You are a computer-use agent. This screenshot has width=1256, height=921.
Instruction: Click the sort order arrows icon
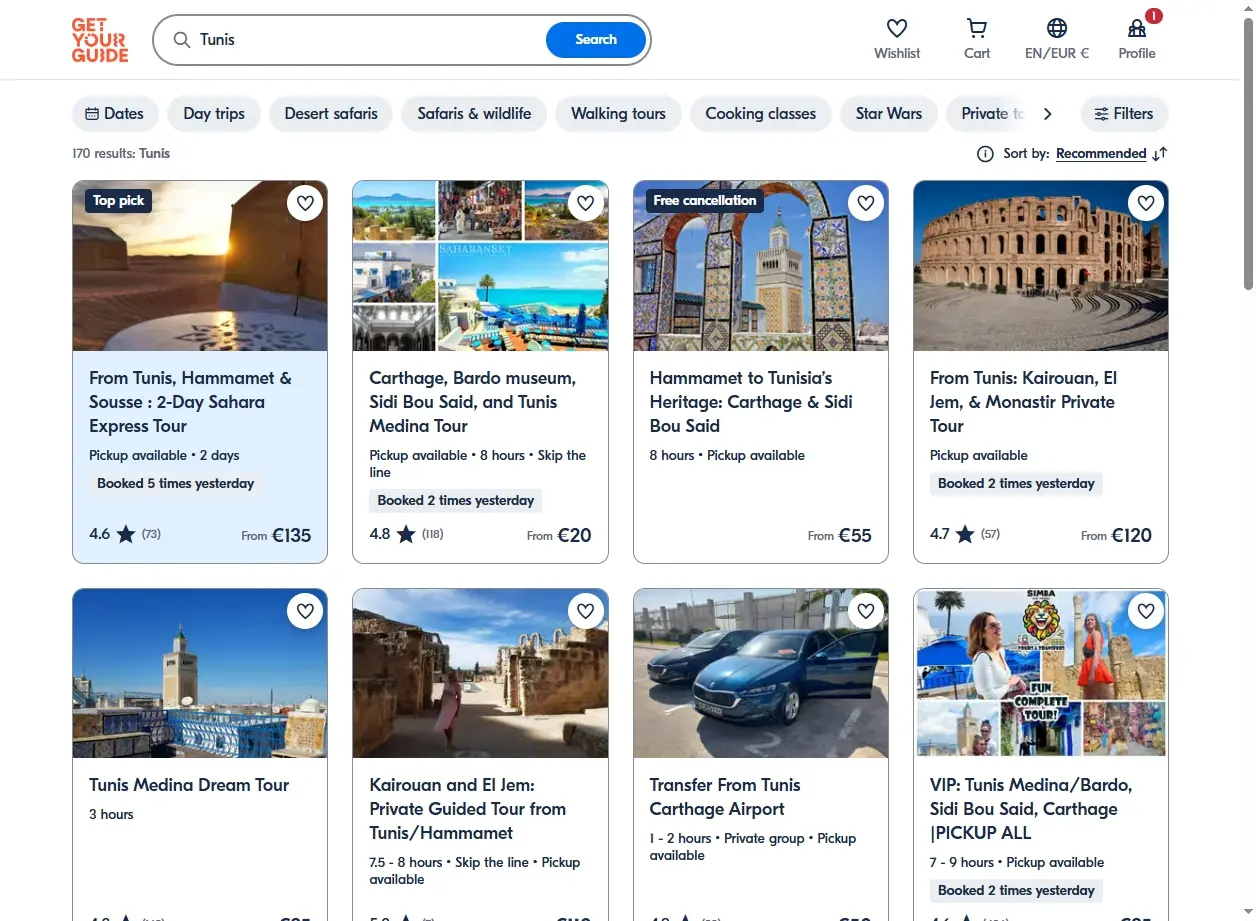pos(1160,154)
